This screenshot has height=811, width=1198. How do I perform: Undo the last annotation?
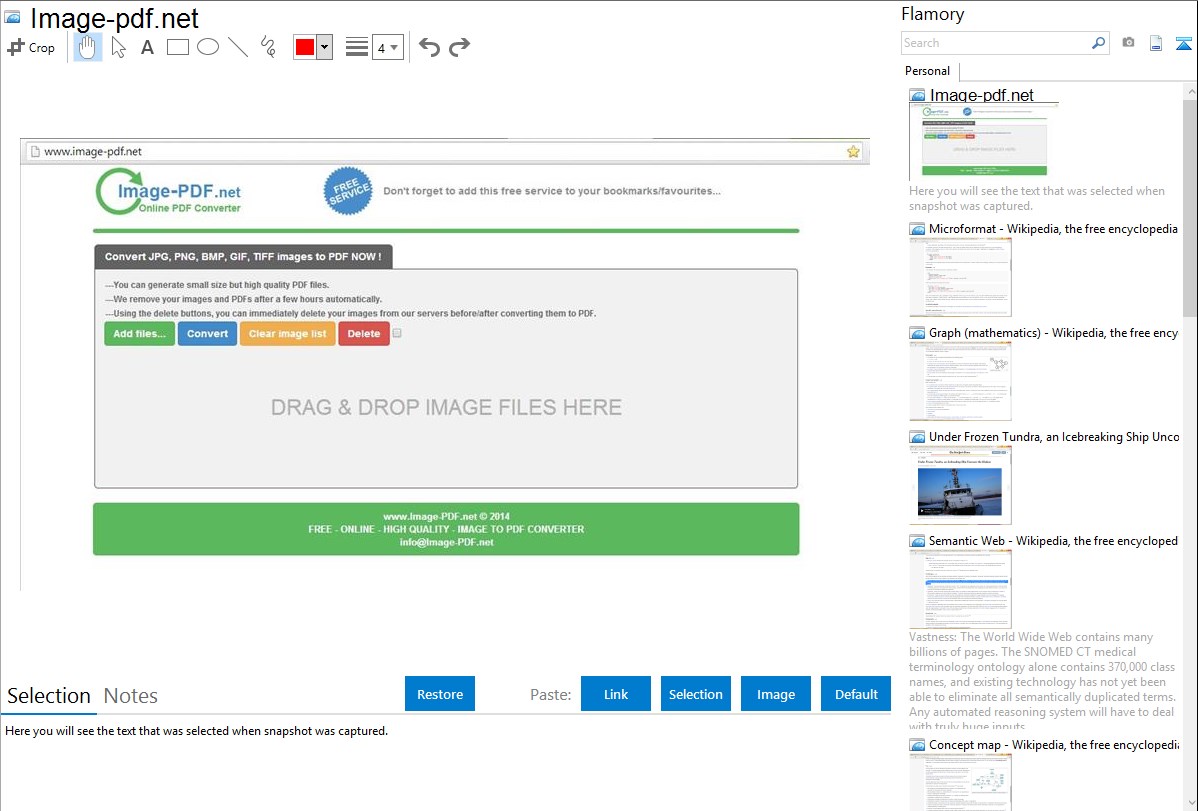[x=429, y=47]
